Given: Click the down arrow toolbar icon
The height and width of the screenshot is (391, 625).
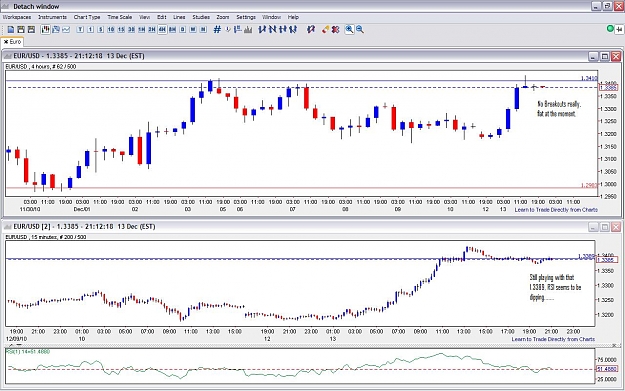Looking at the screenshot, I should coord(228,29).
